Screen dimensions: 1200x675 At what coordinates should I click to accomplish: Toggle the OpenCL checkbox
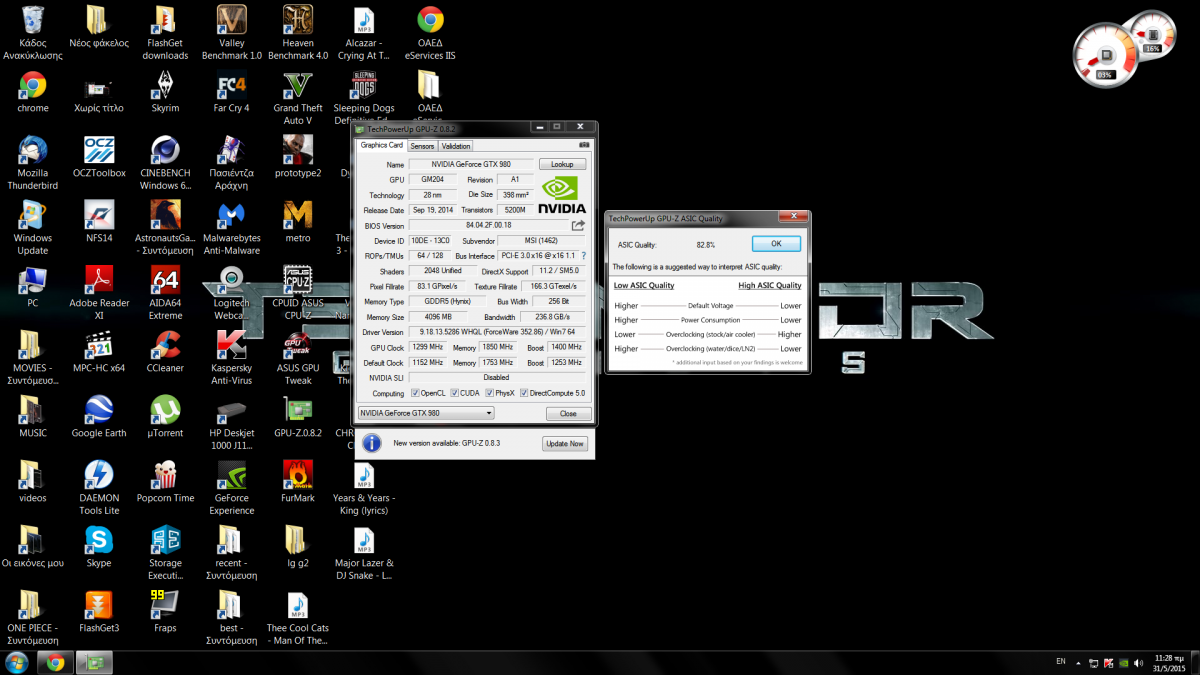[414, 393]
